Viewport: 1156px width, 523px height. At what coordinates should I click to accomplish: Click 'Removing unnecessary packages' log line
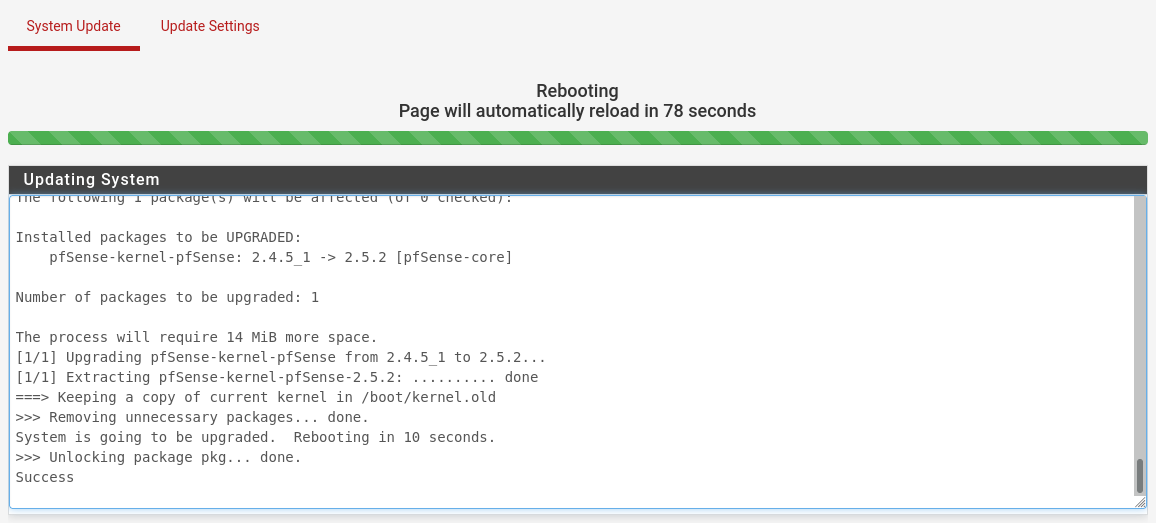coord(192,418)
